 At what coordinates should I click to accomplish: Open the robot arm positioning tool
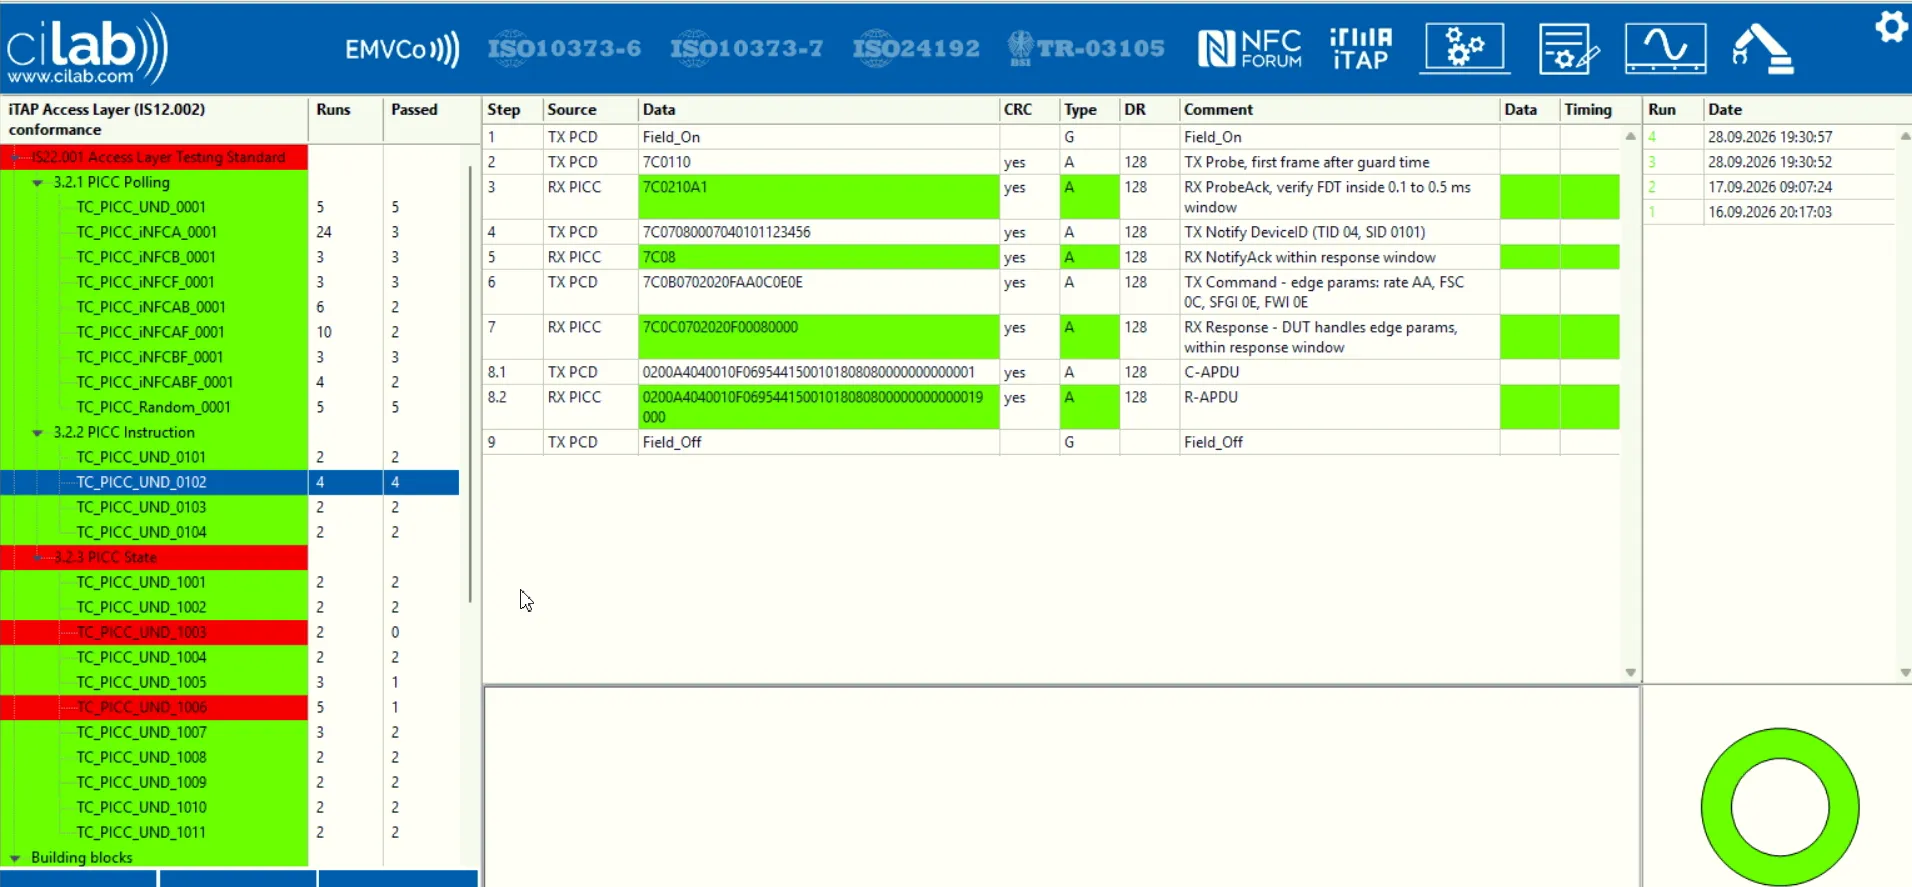[1763, 49]
